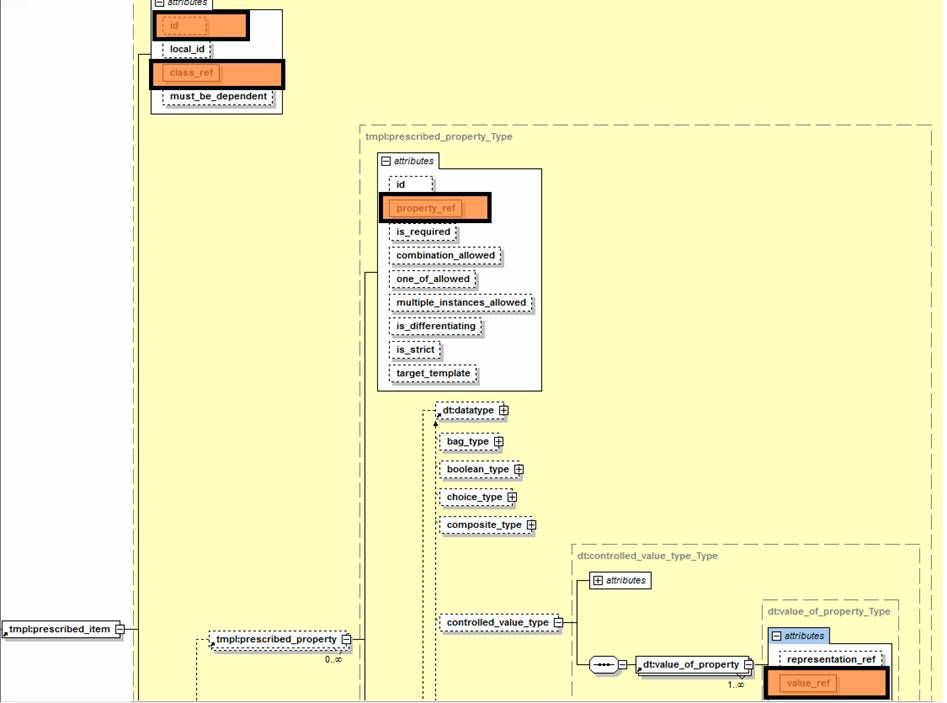
Task: Collapse the dt:value_of_property element
Action: (x=748, y=664)
